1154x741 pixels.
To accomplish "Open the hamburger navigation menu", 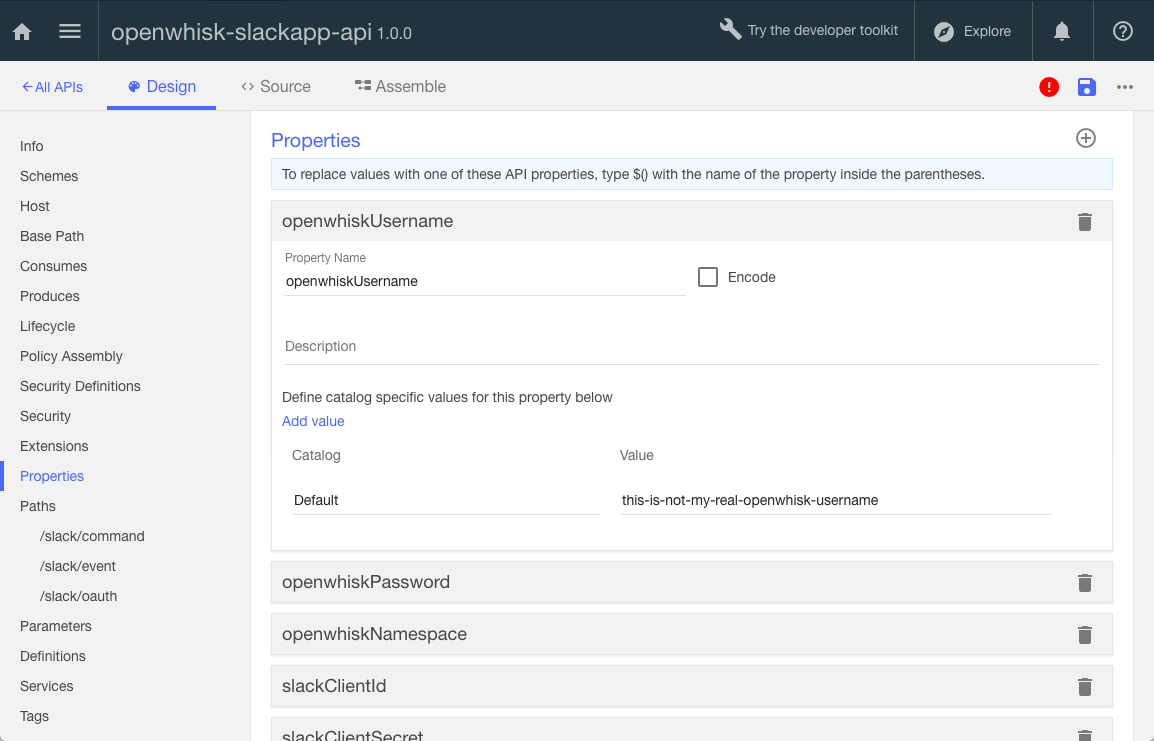I will pyautogui.click(x=70, y=32).
